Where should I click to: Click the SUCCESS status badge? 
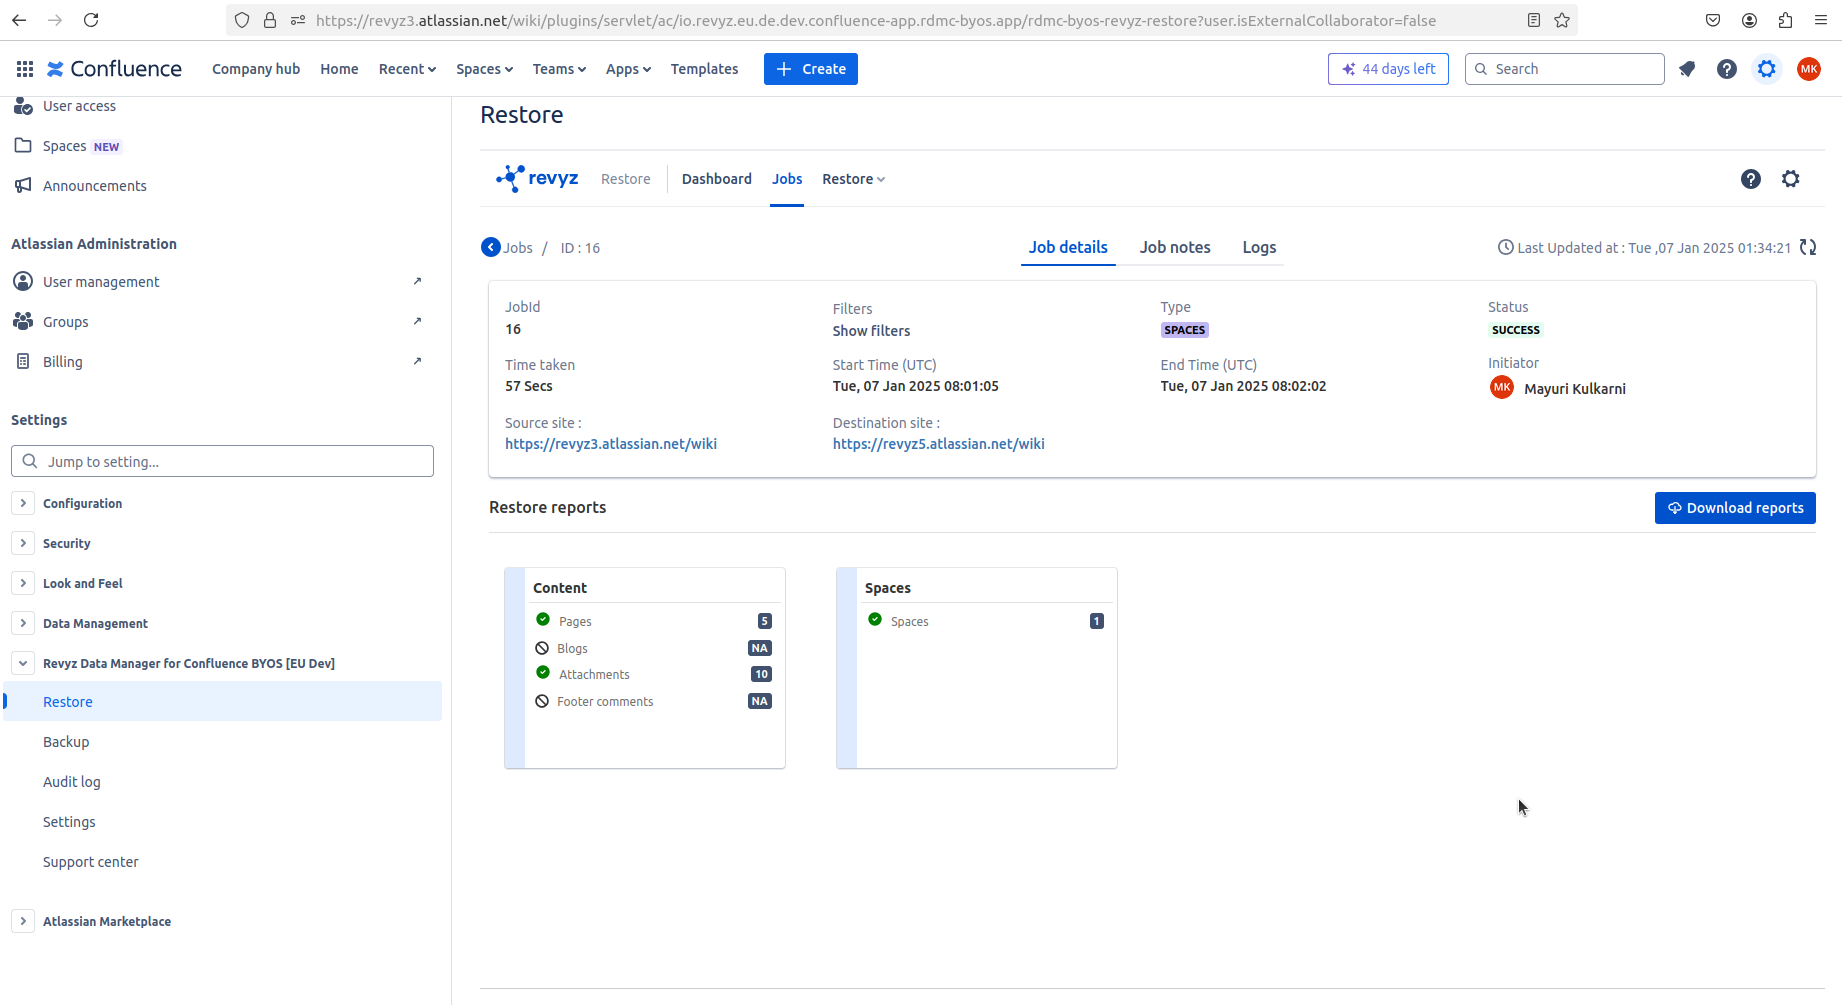pyautogui.click(x=1516, y=330)
